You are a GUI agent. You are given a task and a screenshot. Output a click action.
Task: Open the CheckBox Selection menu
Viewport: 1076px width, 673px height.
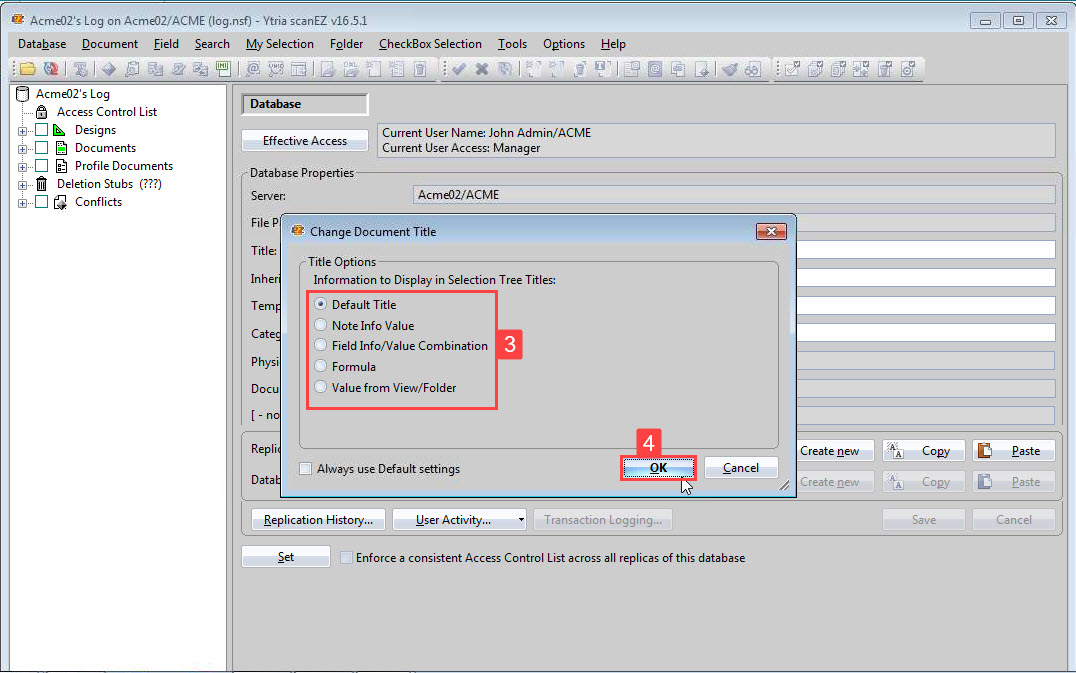[430, 44]
